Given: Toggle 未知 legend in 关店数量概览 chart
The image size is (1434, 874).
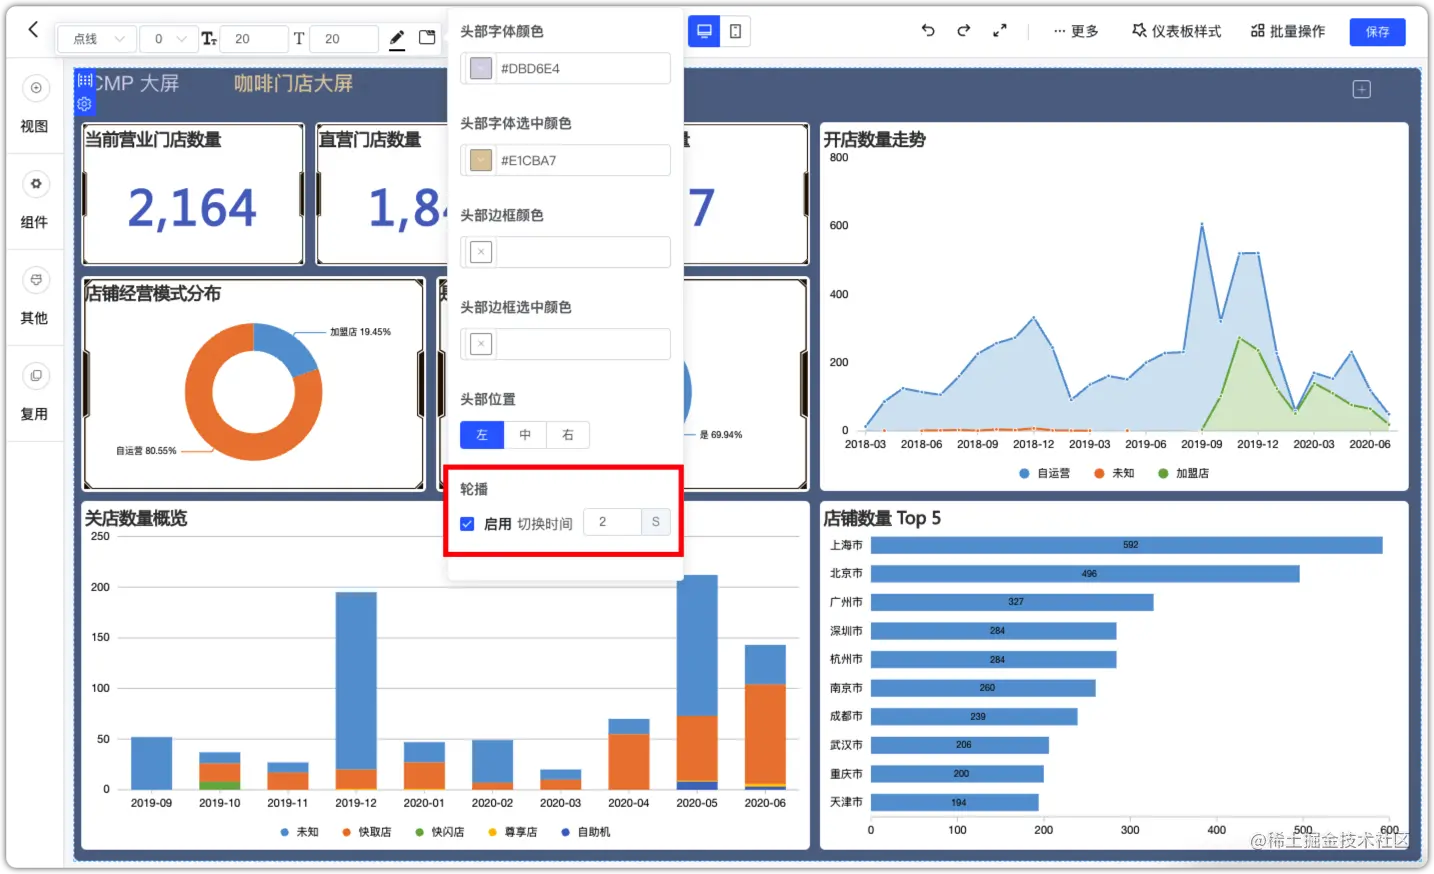Looking at the screenshot, I should 299,832.
